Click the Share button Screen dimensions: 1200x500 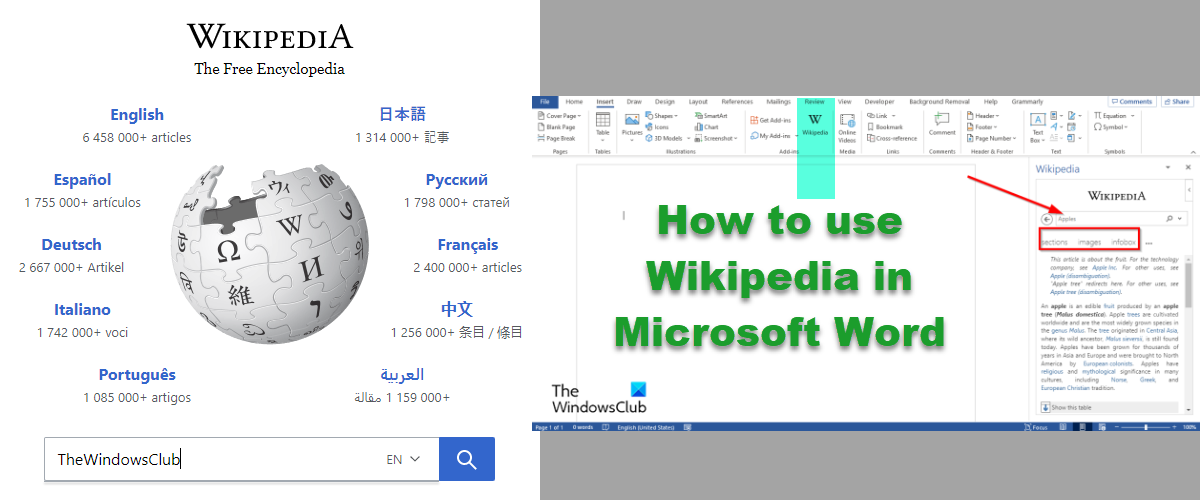tap(1177, 101)
